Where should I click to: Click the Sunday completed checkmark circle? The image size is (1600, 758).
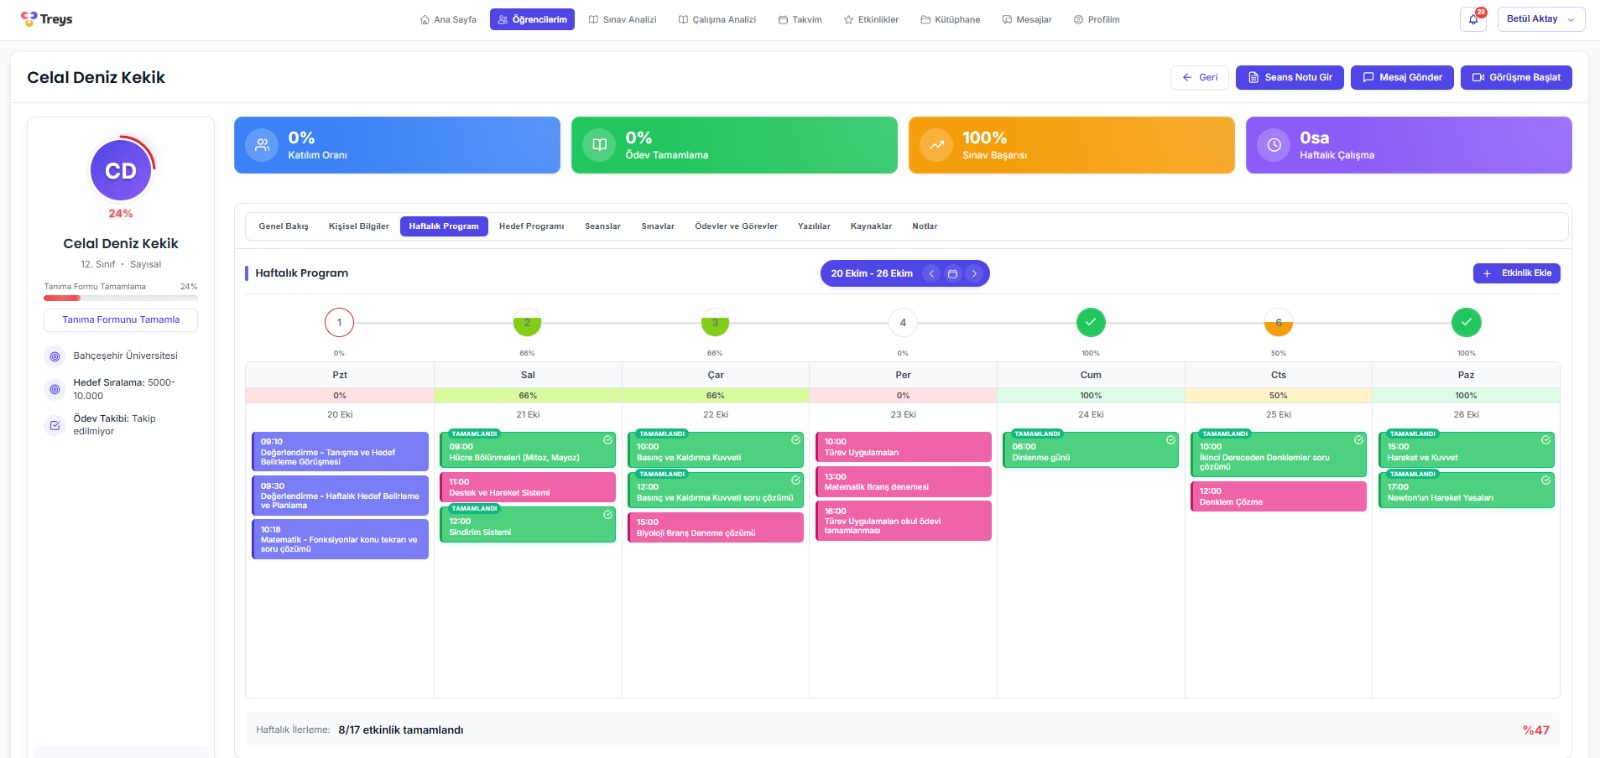[x=1465, y=322]
